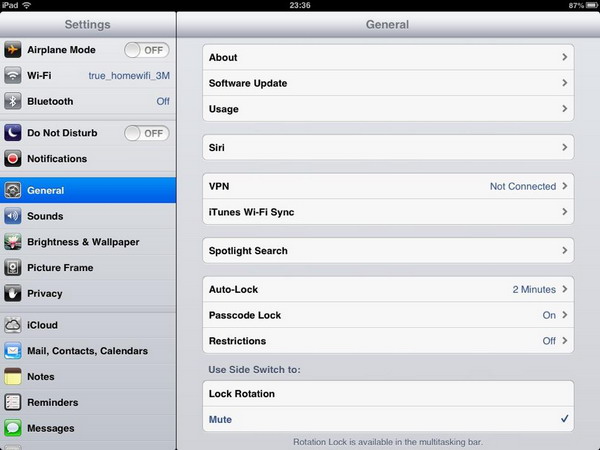The height and width of the screenshot is (450, 600).
Task: Open the About row
Action: (388, 57)
